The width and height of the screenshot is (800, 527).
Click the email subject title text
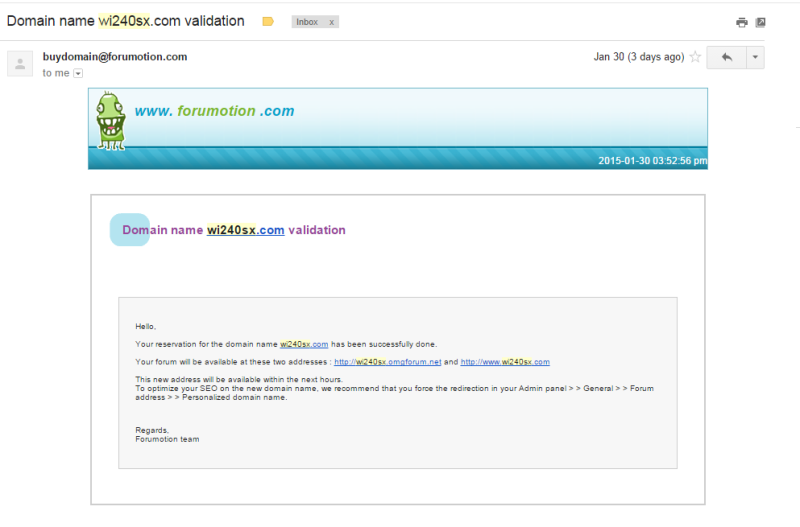[126, 21]
